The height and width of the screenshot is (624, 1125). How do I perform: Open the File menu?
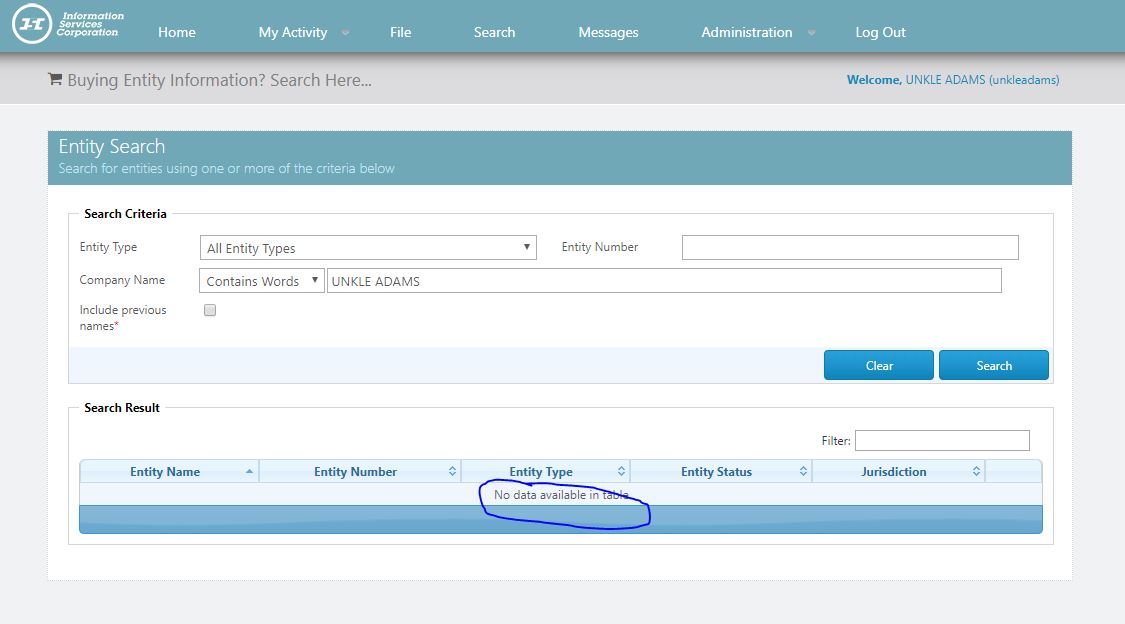[400, 32]
